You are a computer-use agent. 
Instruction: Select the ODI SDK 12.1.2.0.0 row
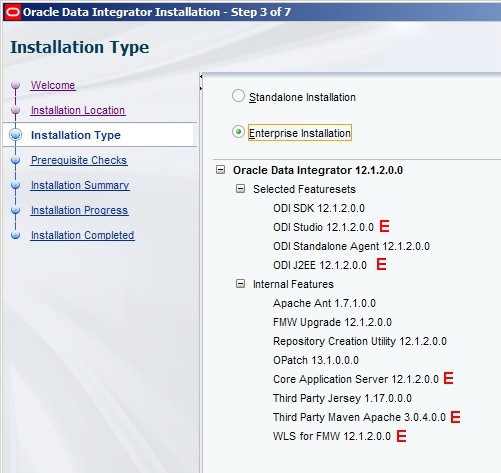319,208
